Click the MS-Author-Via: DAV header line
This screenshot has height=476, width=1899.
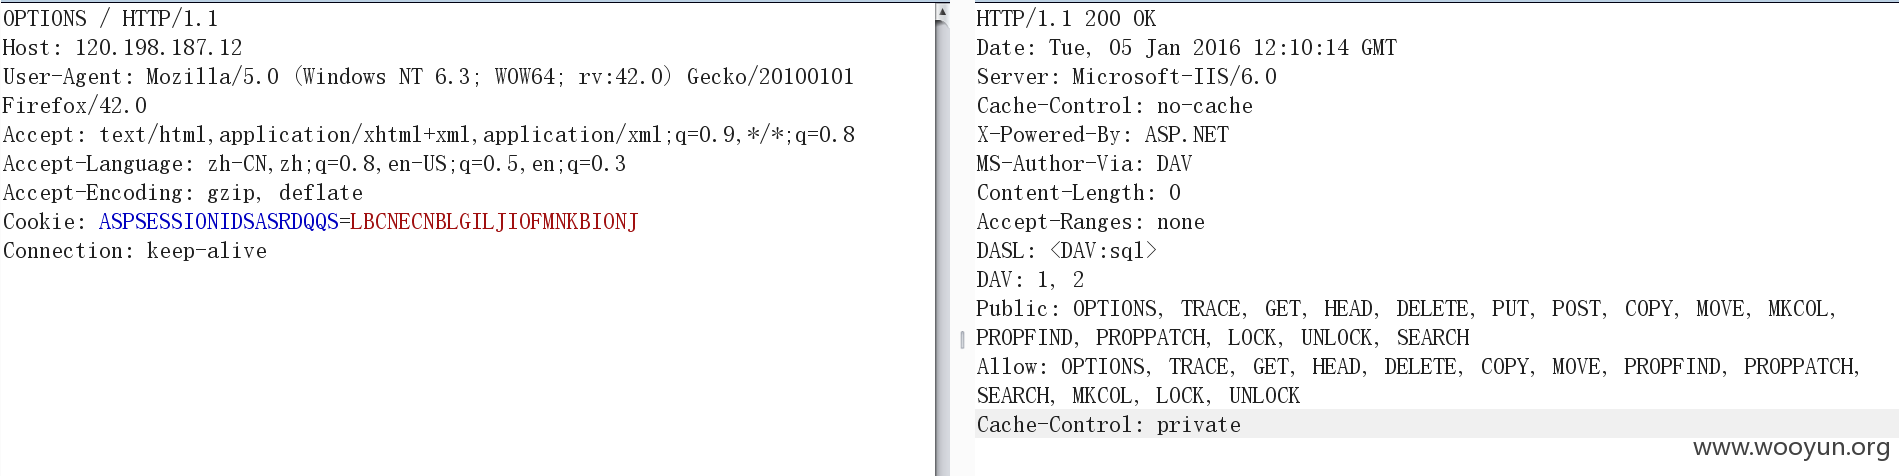[x=1084, y=164]
